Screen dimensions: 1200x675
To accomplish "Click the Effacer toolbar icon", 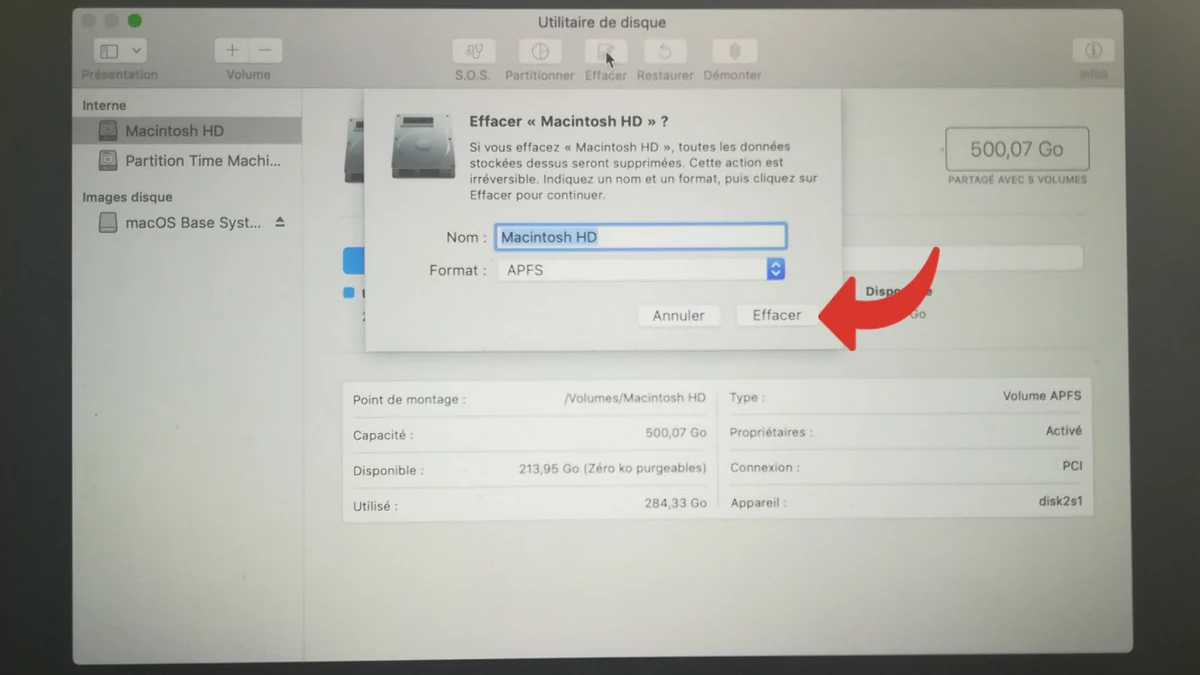I will click(x=605, y=51).
